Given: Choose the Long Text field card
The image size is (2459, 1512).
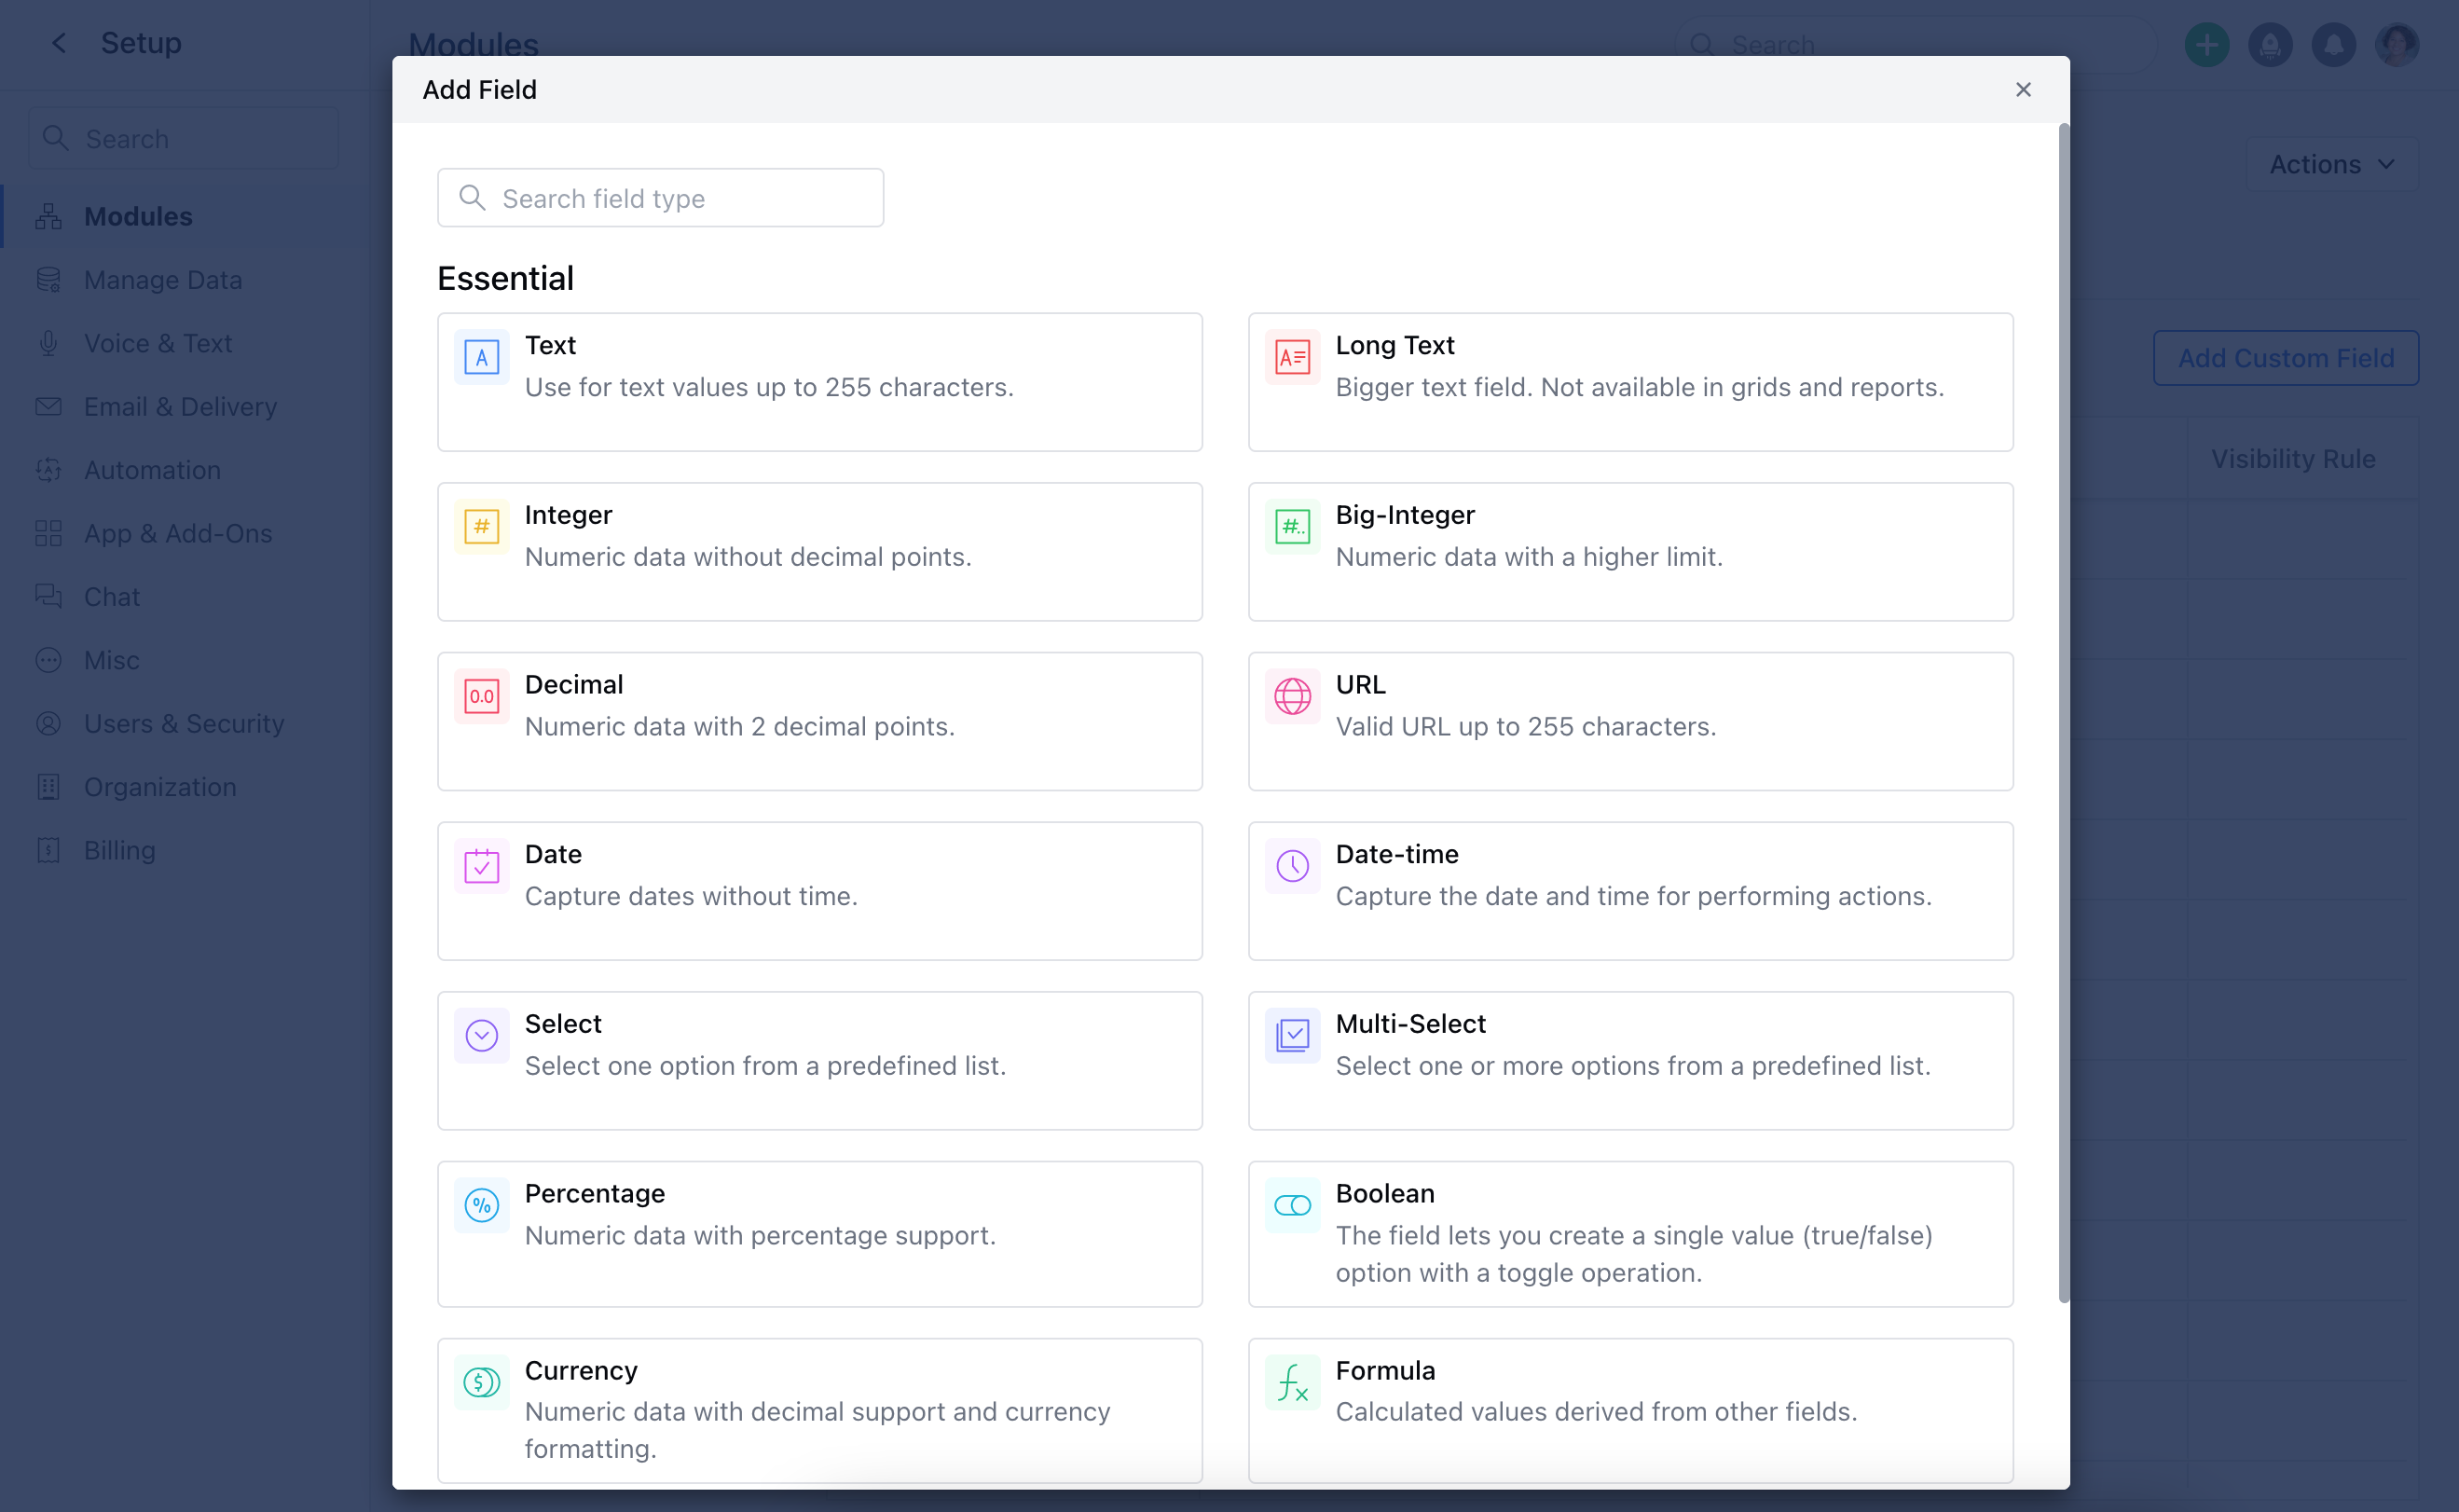Looking at the screenshot, I should [1630, 382].
